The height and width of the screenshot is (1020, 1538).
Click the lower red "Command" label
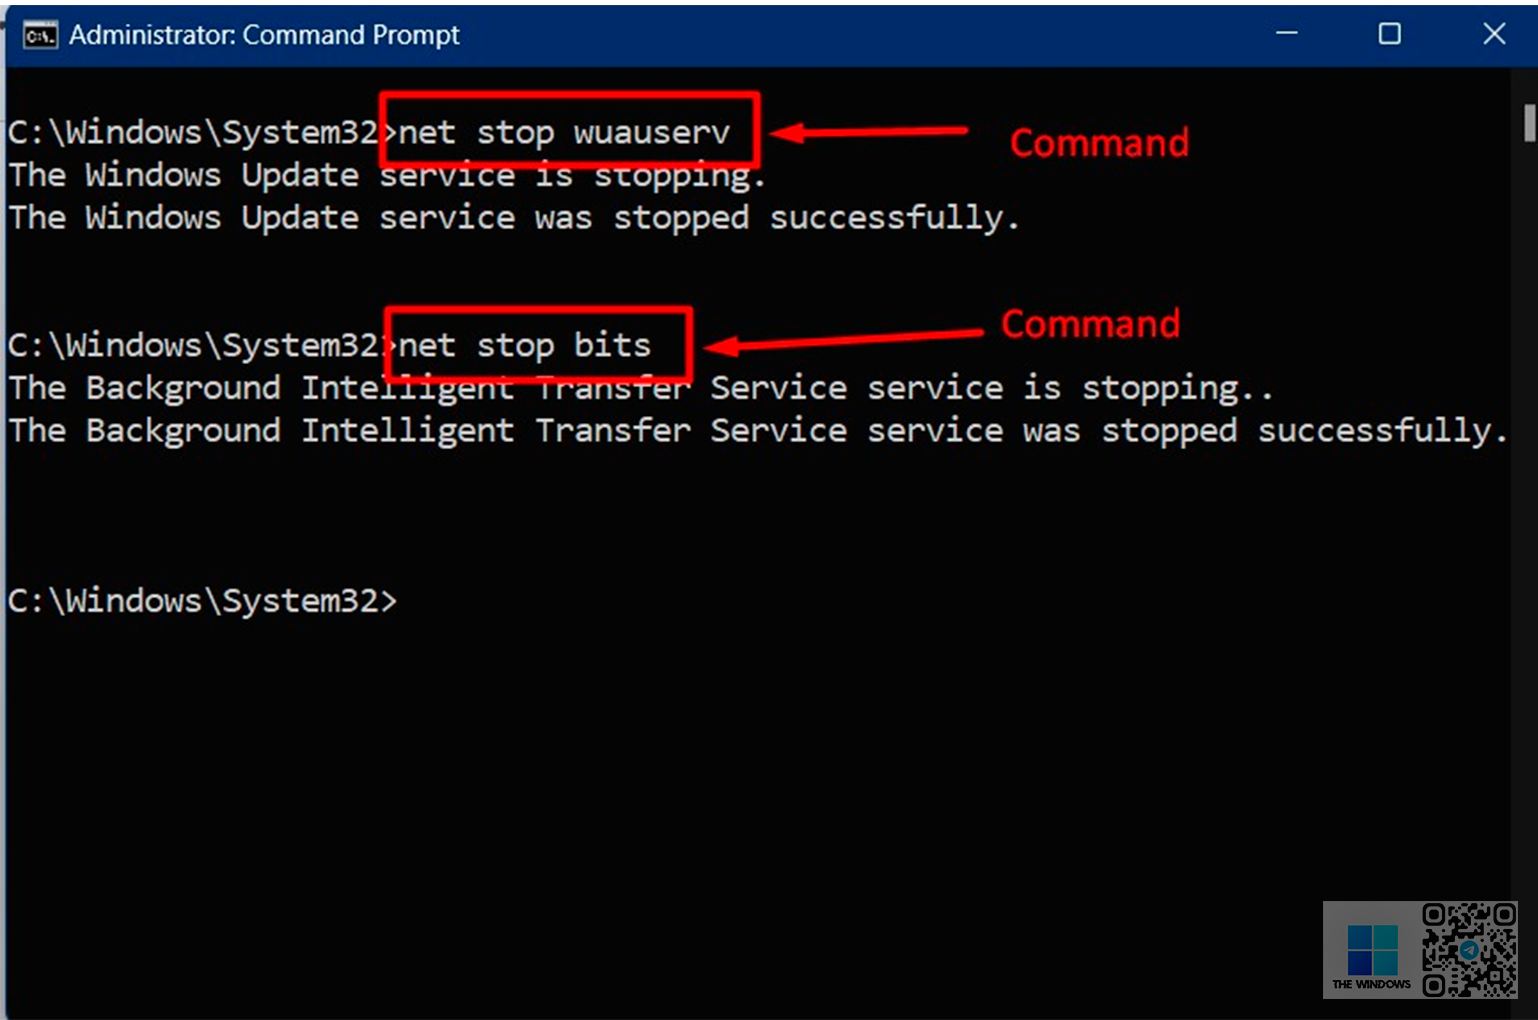[1090, 324]
